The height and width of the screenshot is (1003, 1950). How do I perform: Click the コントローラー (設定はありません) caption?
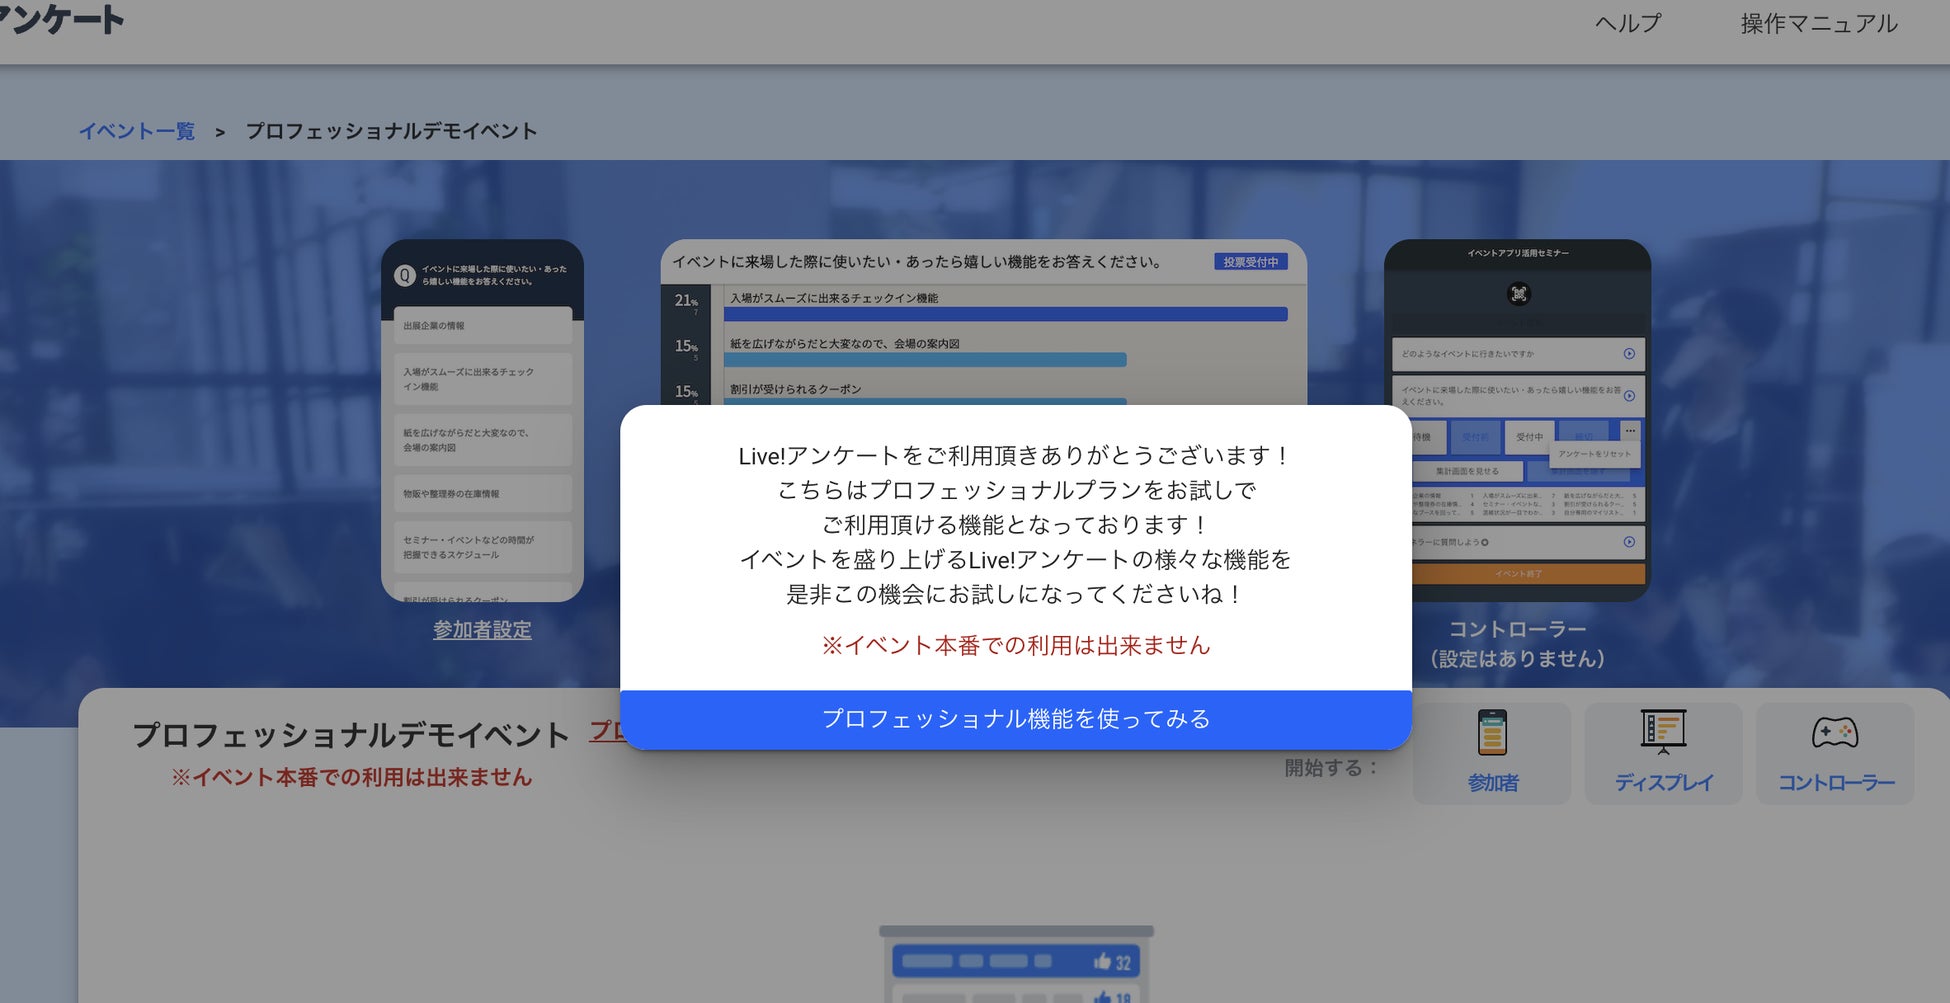(1517, 643)
